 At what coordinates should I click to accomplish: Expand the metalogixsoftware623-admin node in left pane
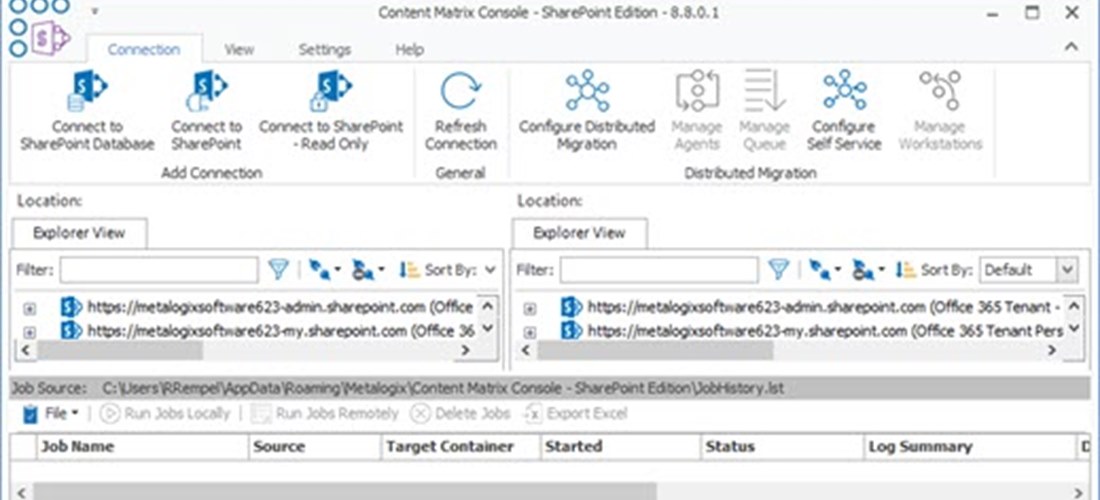coord(29,308)
